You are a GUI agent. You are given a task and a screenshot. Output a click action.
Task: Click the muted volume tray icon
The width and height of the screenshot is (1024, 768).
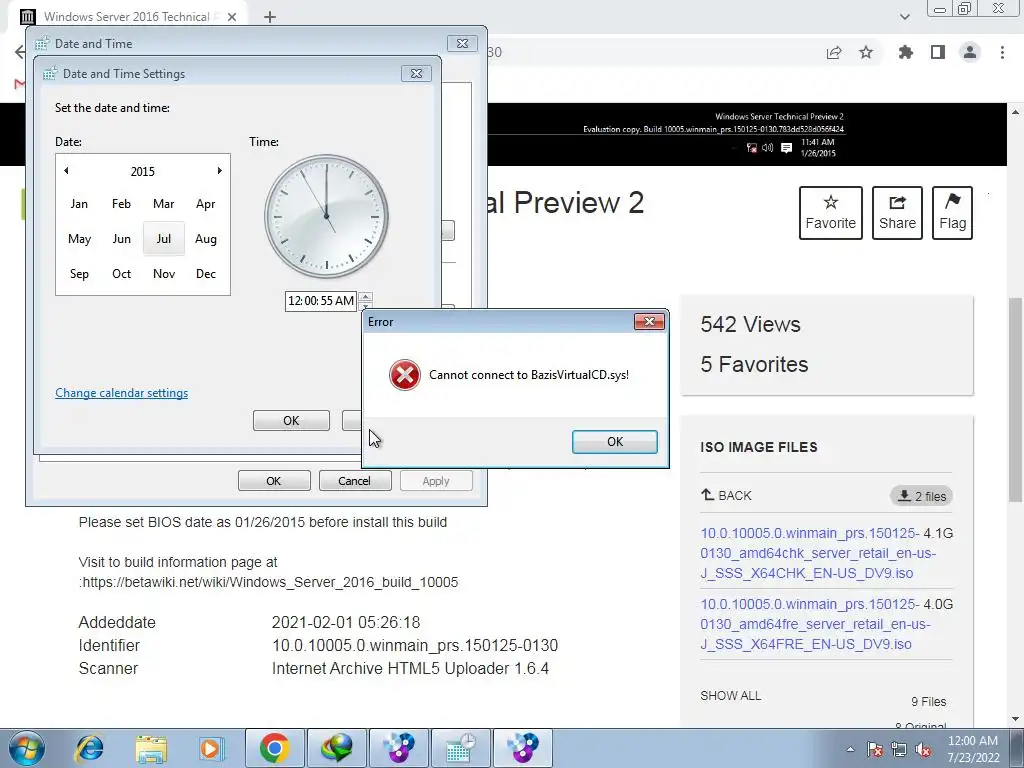[x=923, y=750]
